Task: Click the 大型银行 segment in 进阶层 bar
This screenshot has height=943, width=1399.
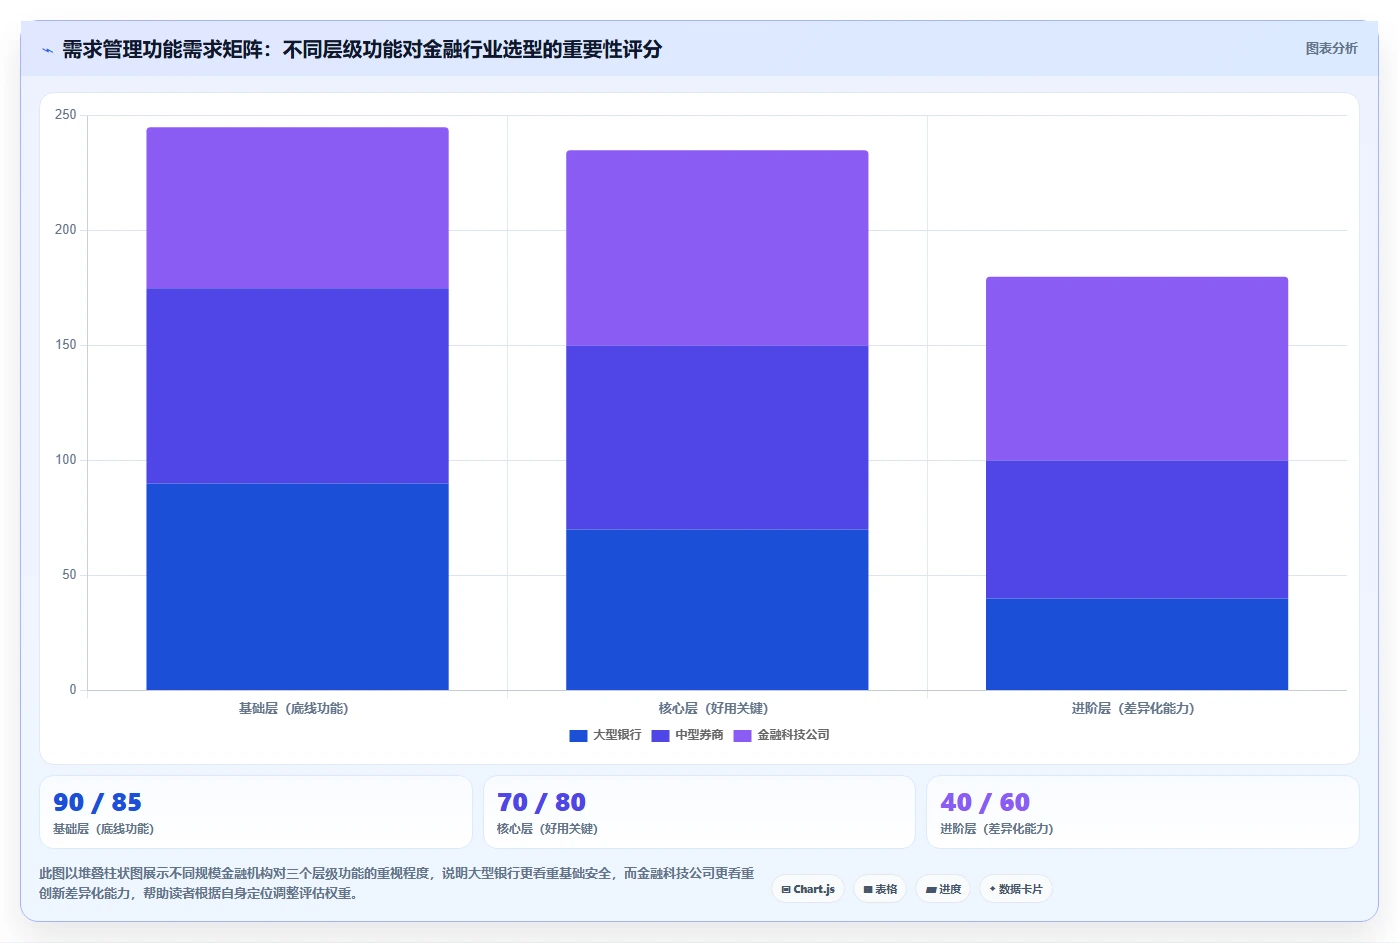Action: pos(1137,644)
